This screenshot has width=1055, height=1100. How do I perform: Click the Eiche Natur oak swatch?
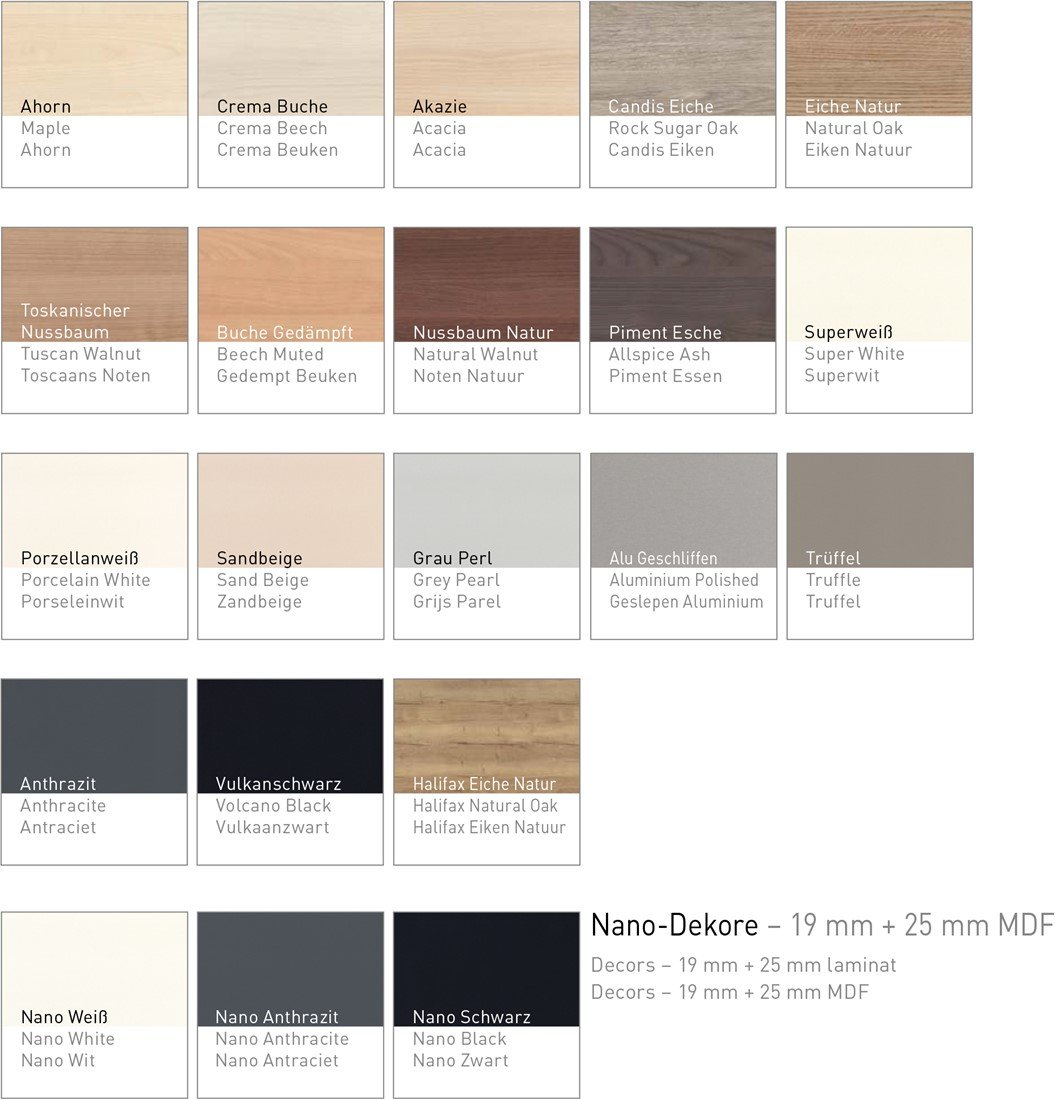coord(878,60)
